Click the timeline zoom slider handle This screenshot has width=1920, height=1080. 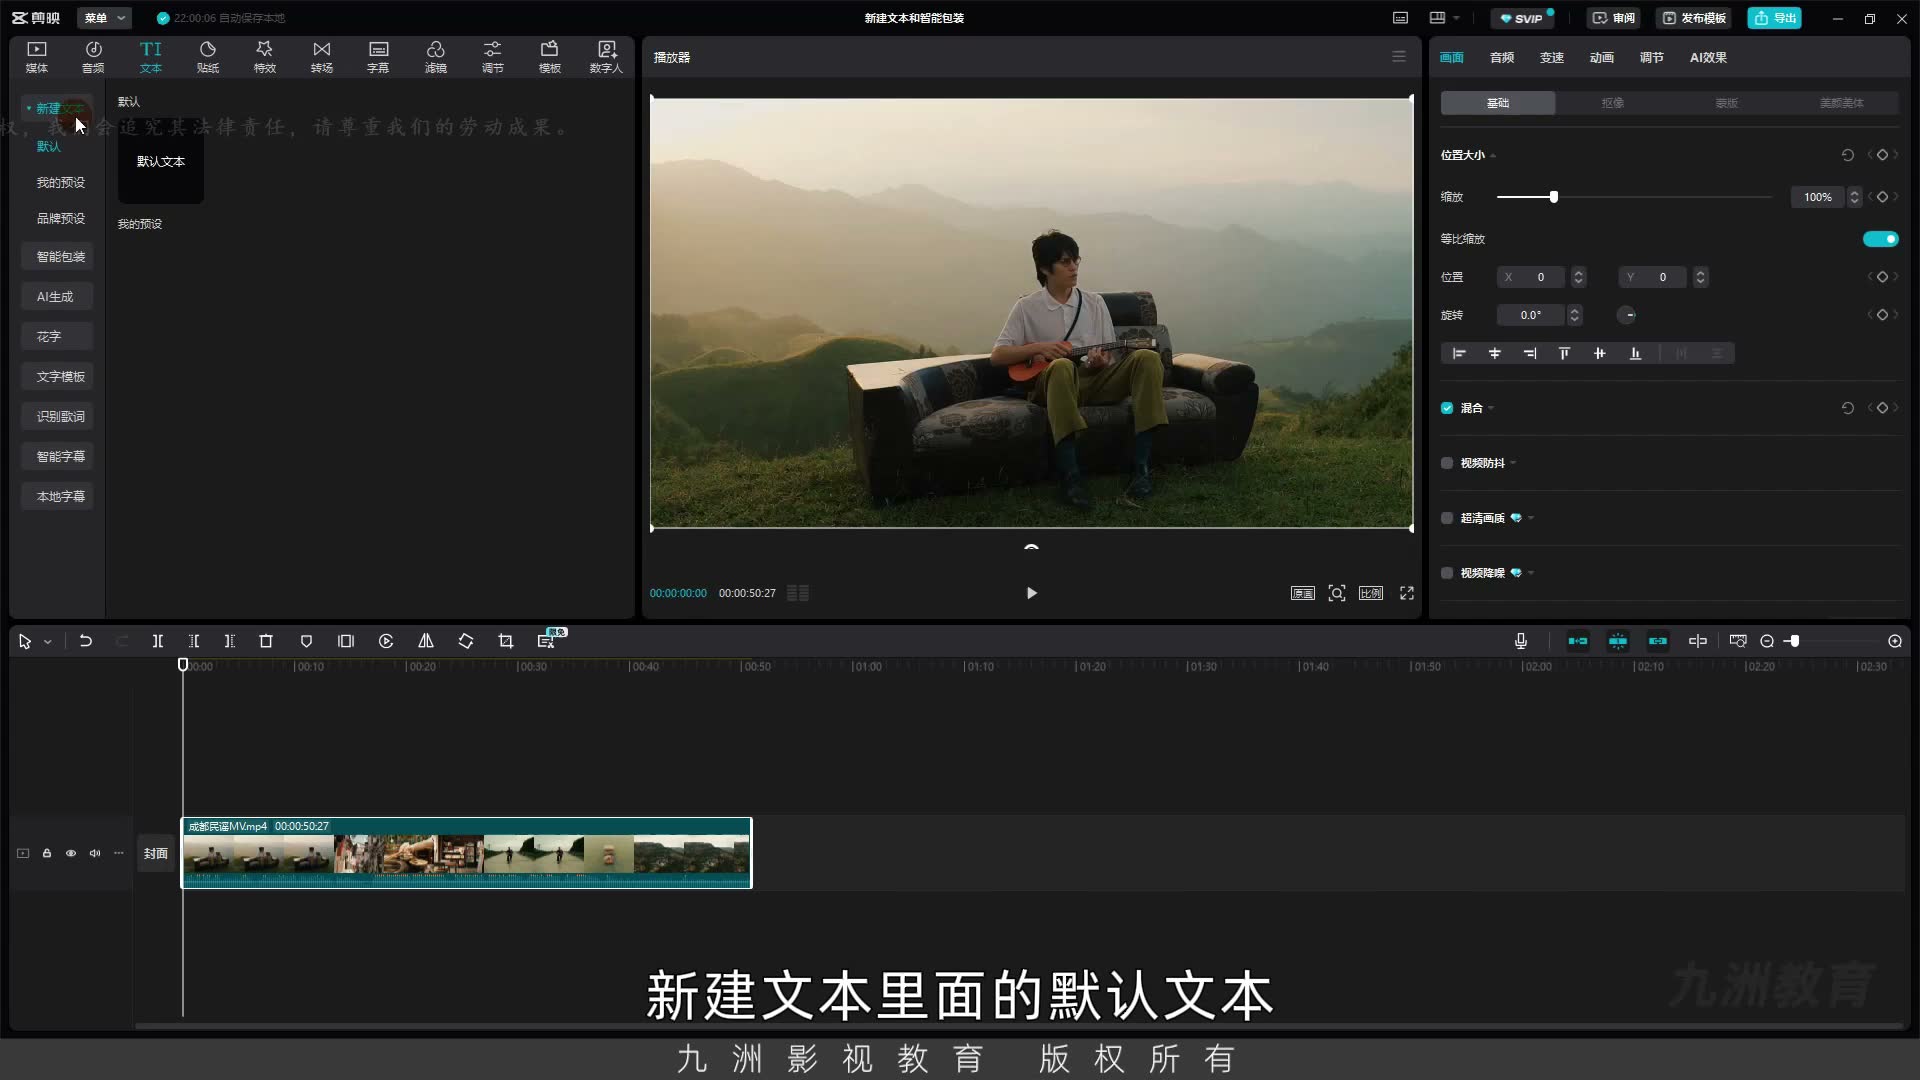point(1795,641)
